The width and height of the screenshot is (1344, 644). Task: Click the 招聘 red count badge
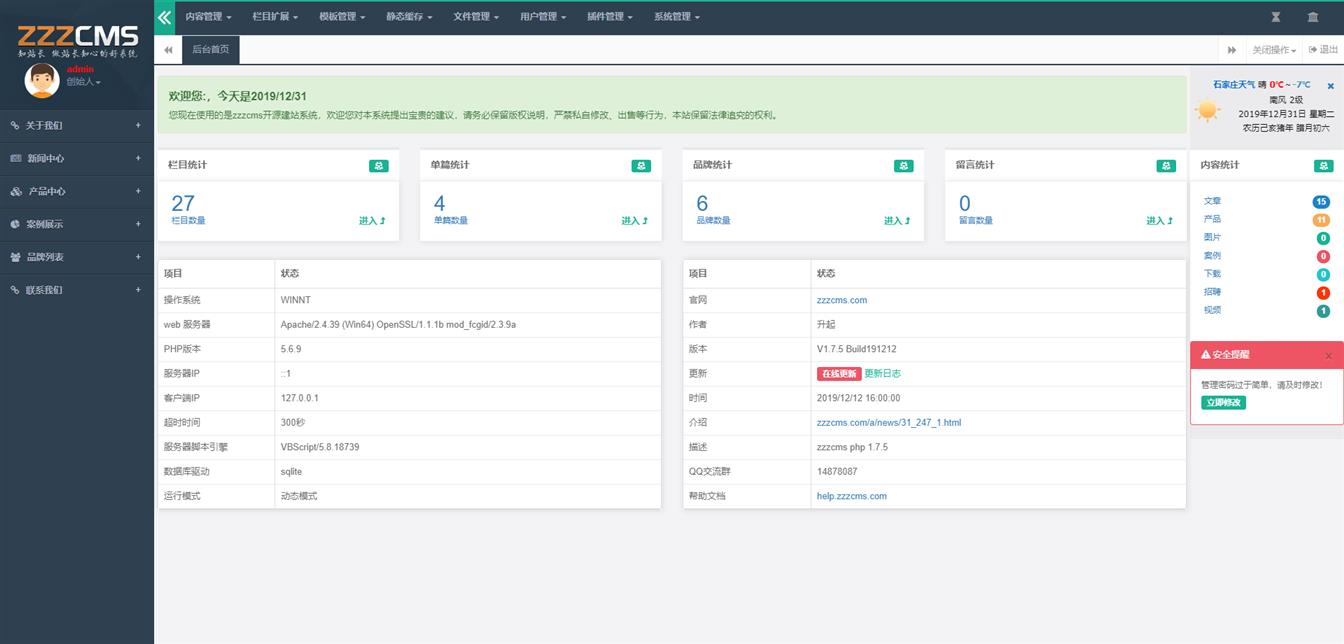[x=1323, y=293]
